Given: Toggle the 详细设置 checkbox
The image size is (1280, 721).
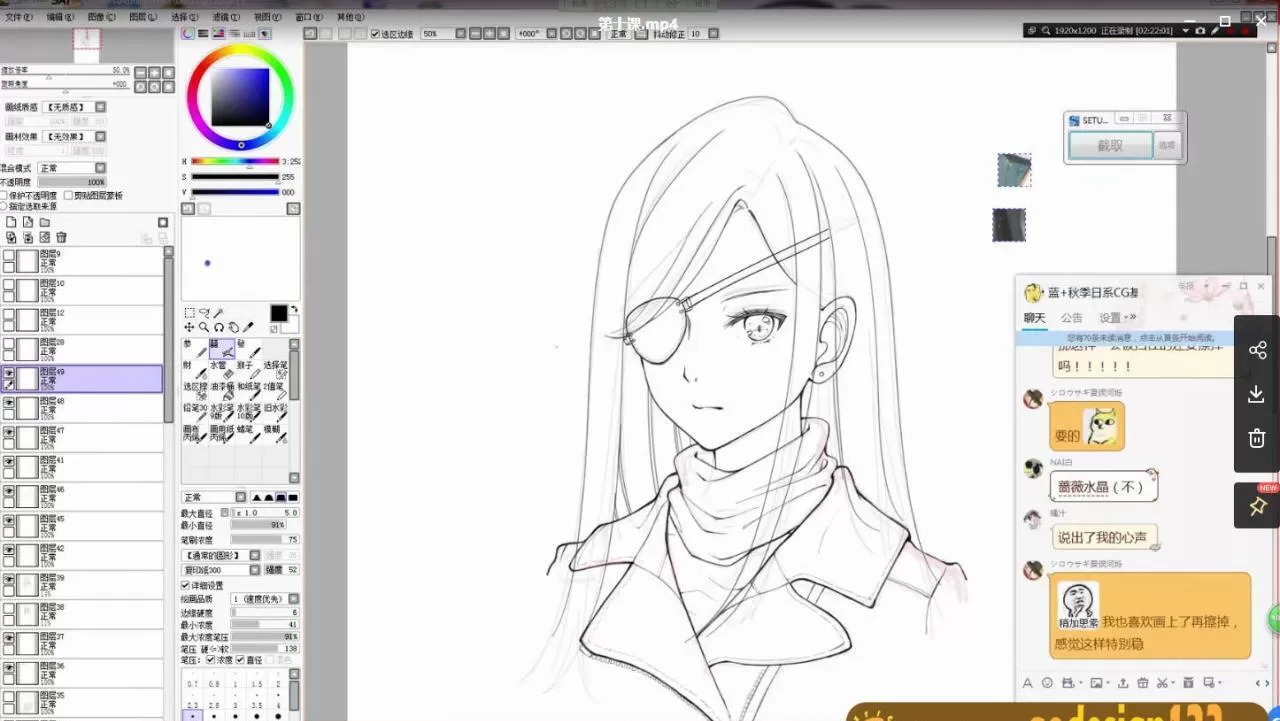Looking at the screenshot, I should click(x=185, y=585).
